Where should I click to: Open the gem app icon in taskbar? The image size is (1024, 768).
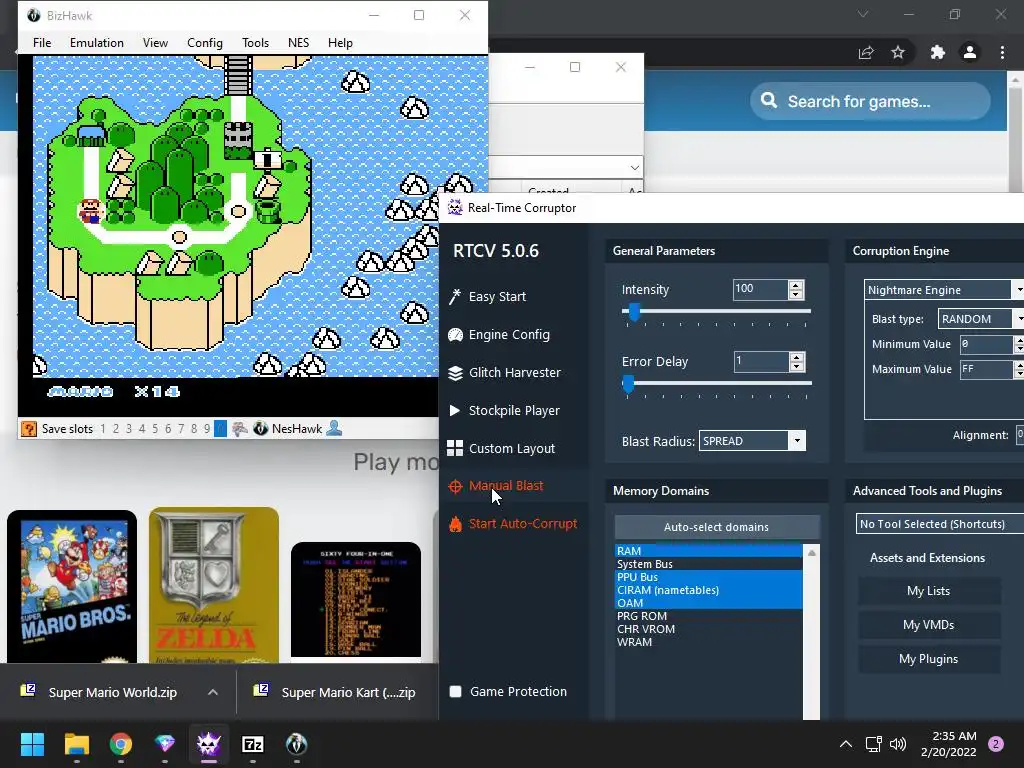(165, 744)
